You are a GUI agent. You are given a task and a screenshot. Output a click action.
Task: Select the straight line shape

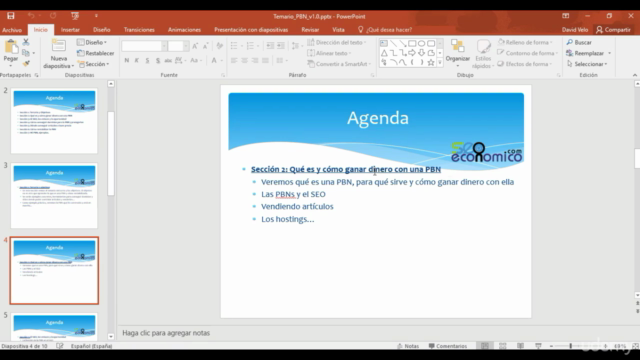pyautogui.click(x=393, y=43)
